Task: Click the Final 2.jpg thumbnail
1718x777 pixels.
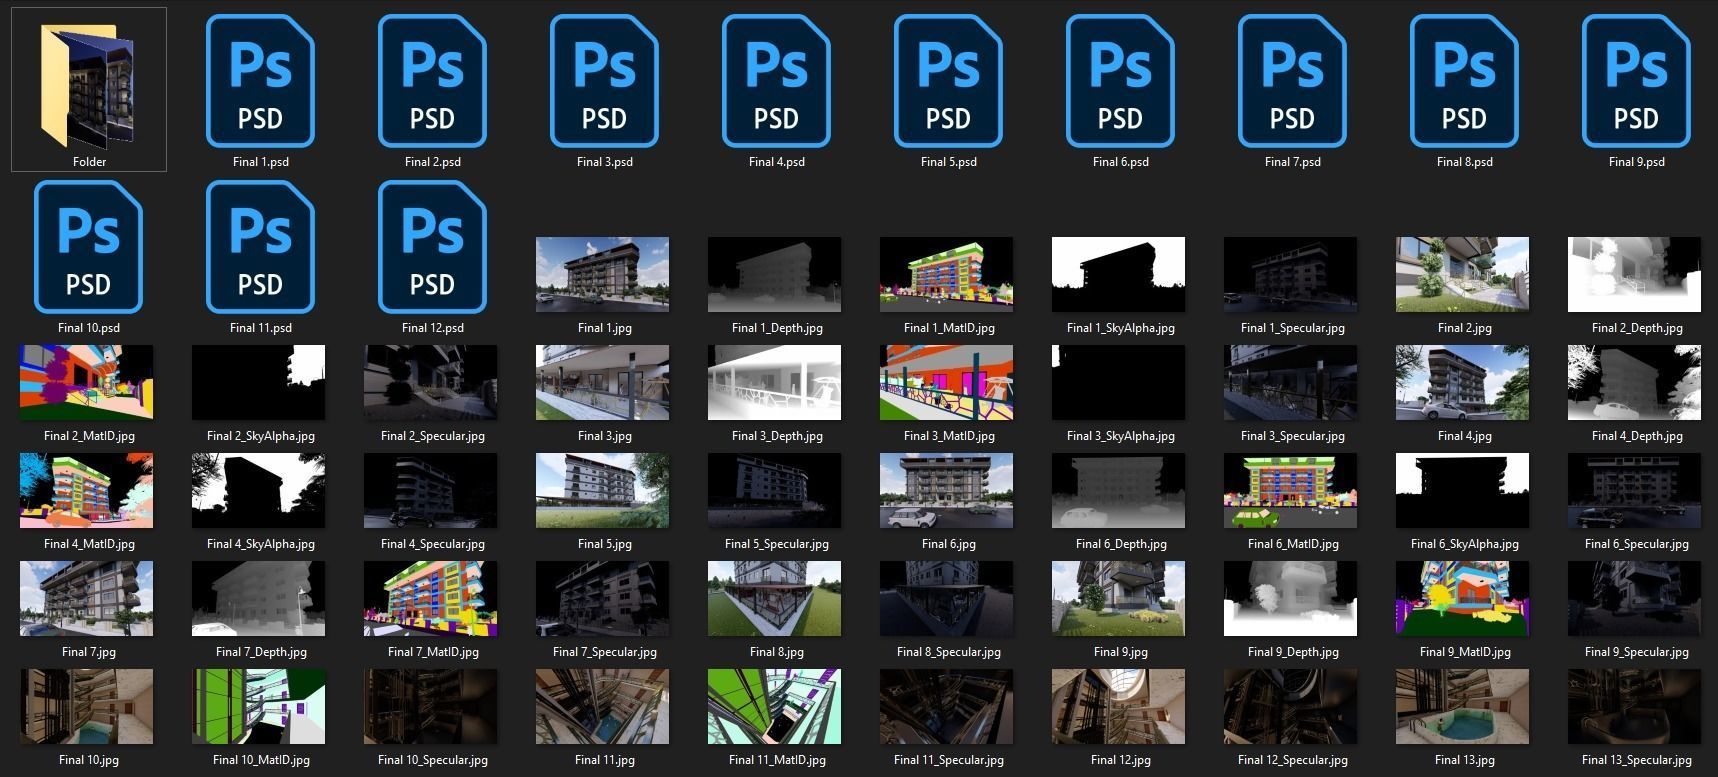Action: tap(1463, 275)
